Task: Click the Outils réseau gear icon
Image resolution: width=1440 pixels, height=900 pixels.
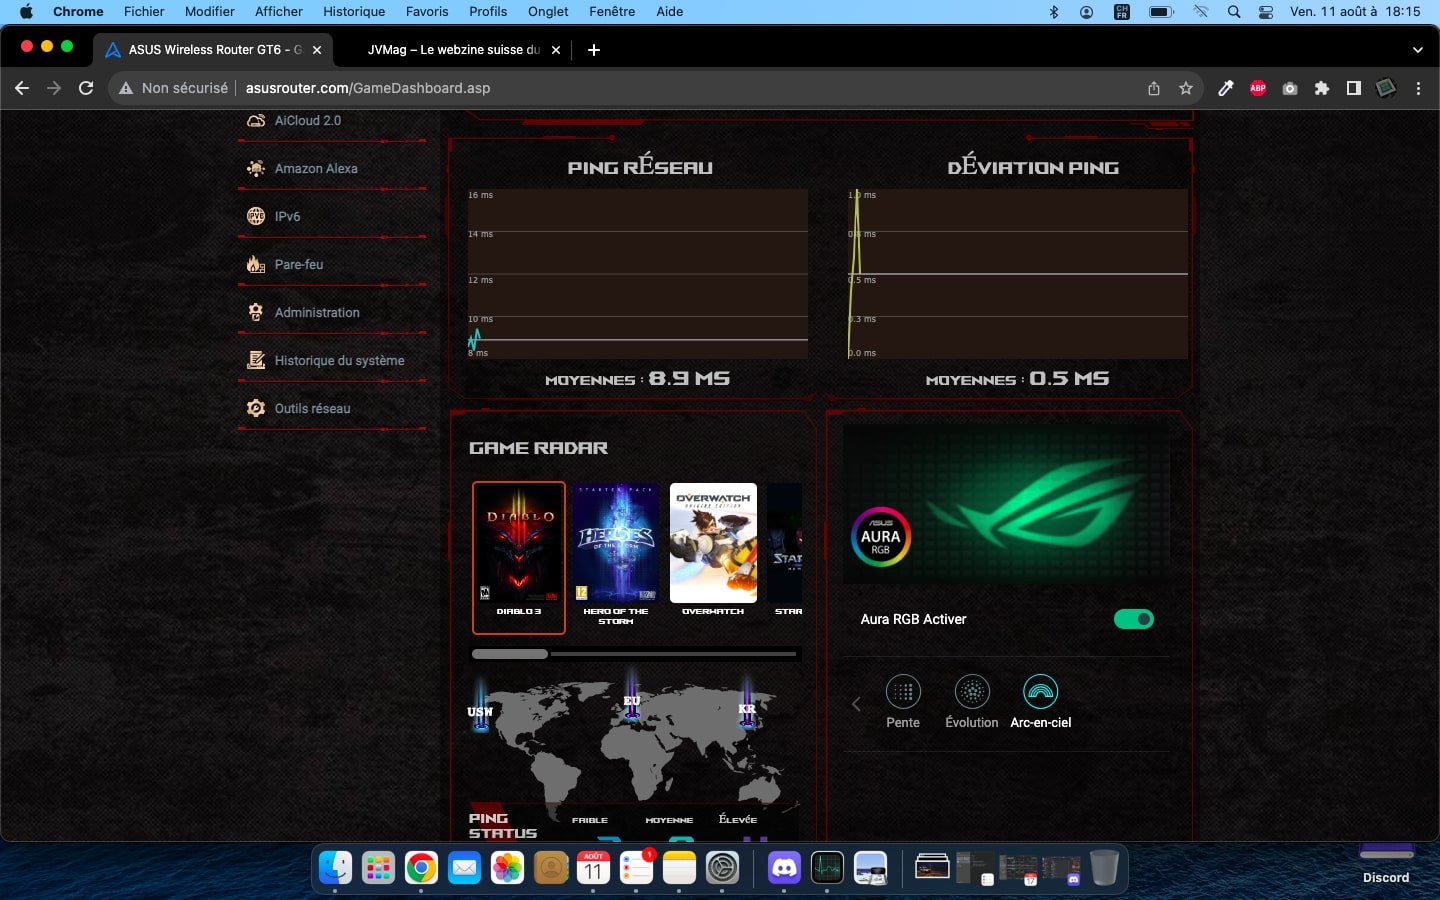Action: pos(256,408)
